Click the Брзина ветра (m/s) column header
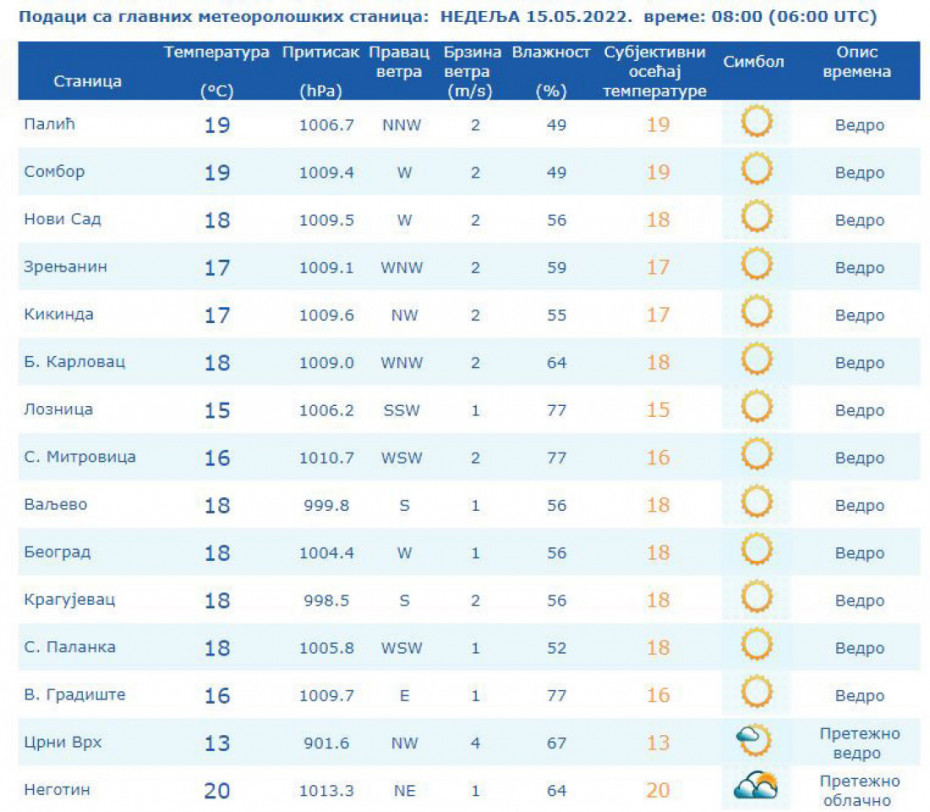This screenshot has width=930, height=812. click(472, 71)
